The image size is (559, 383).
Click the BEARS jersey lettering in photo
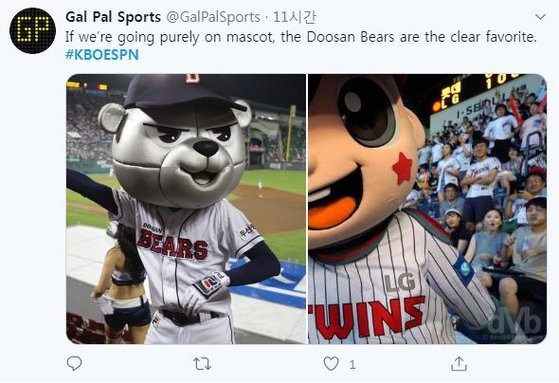point(173,244)
